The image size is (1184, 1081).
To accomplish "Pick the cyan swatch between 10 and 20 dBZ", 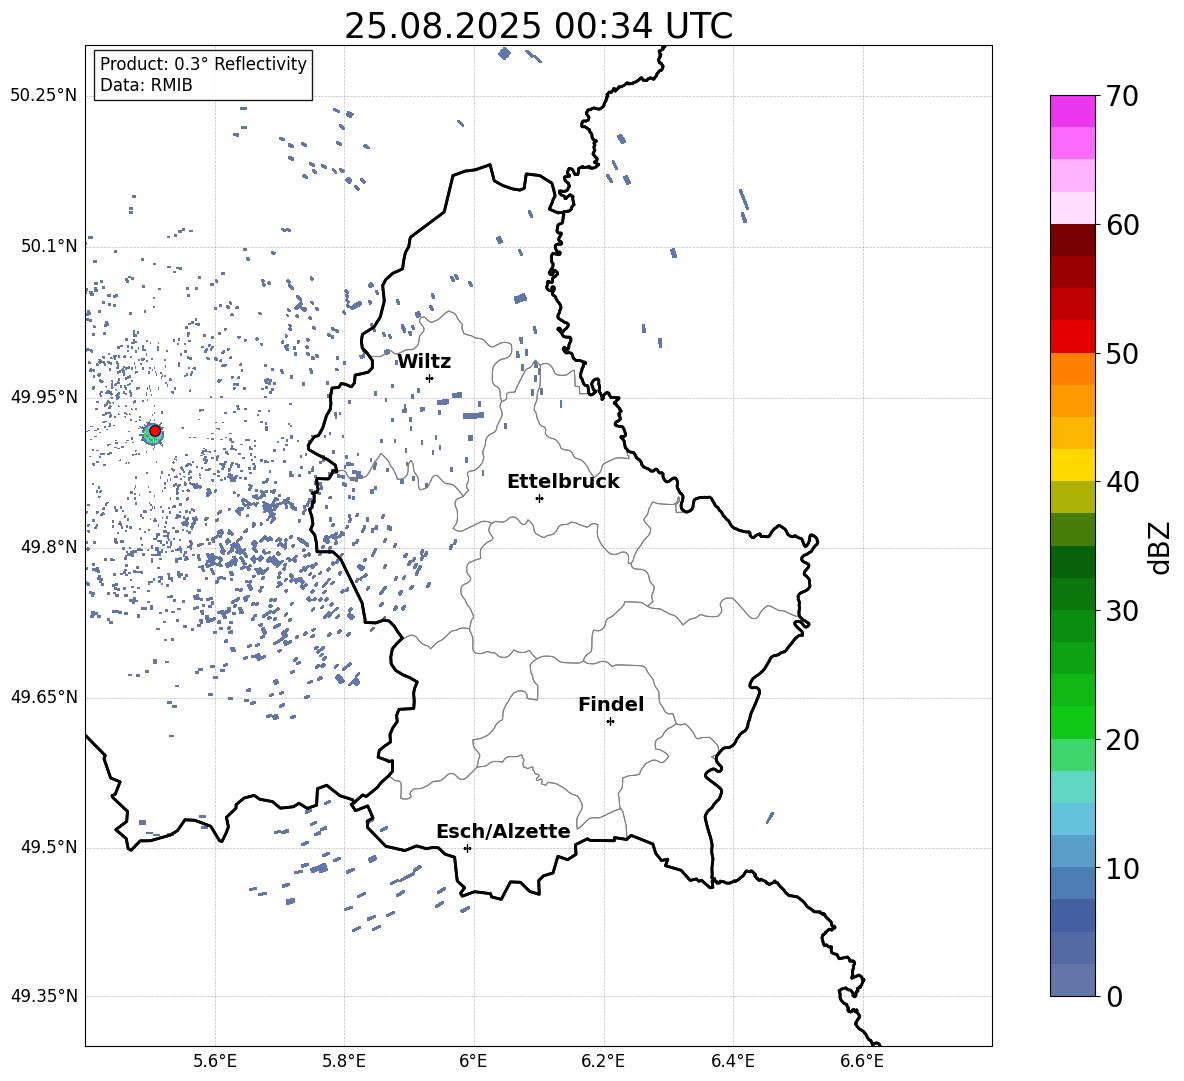I will click(x=1073, y=819).
